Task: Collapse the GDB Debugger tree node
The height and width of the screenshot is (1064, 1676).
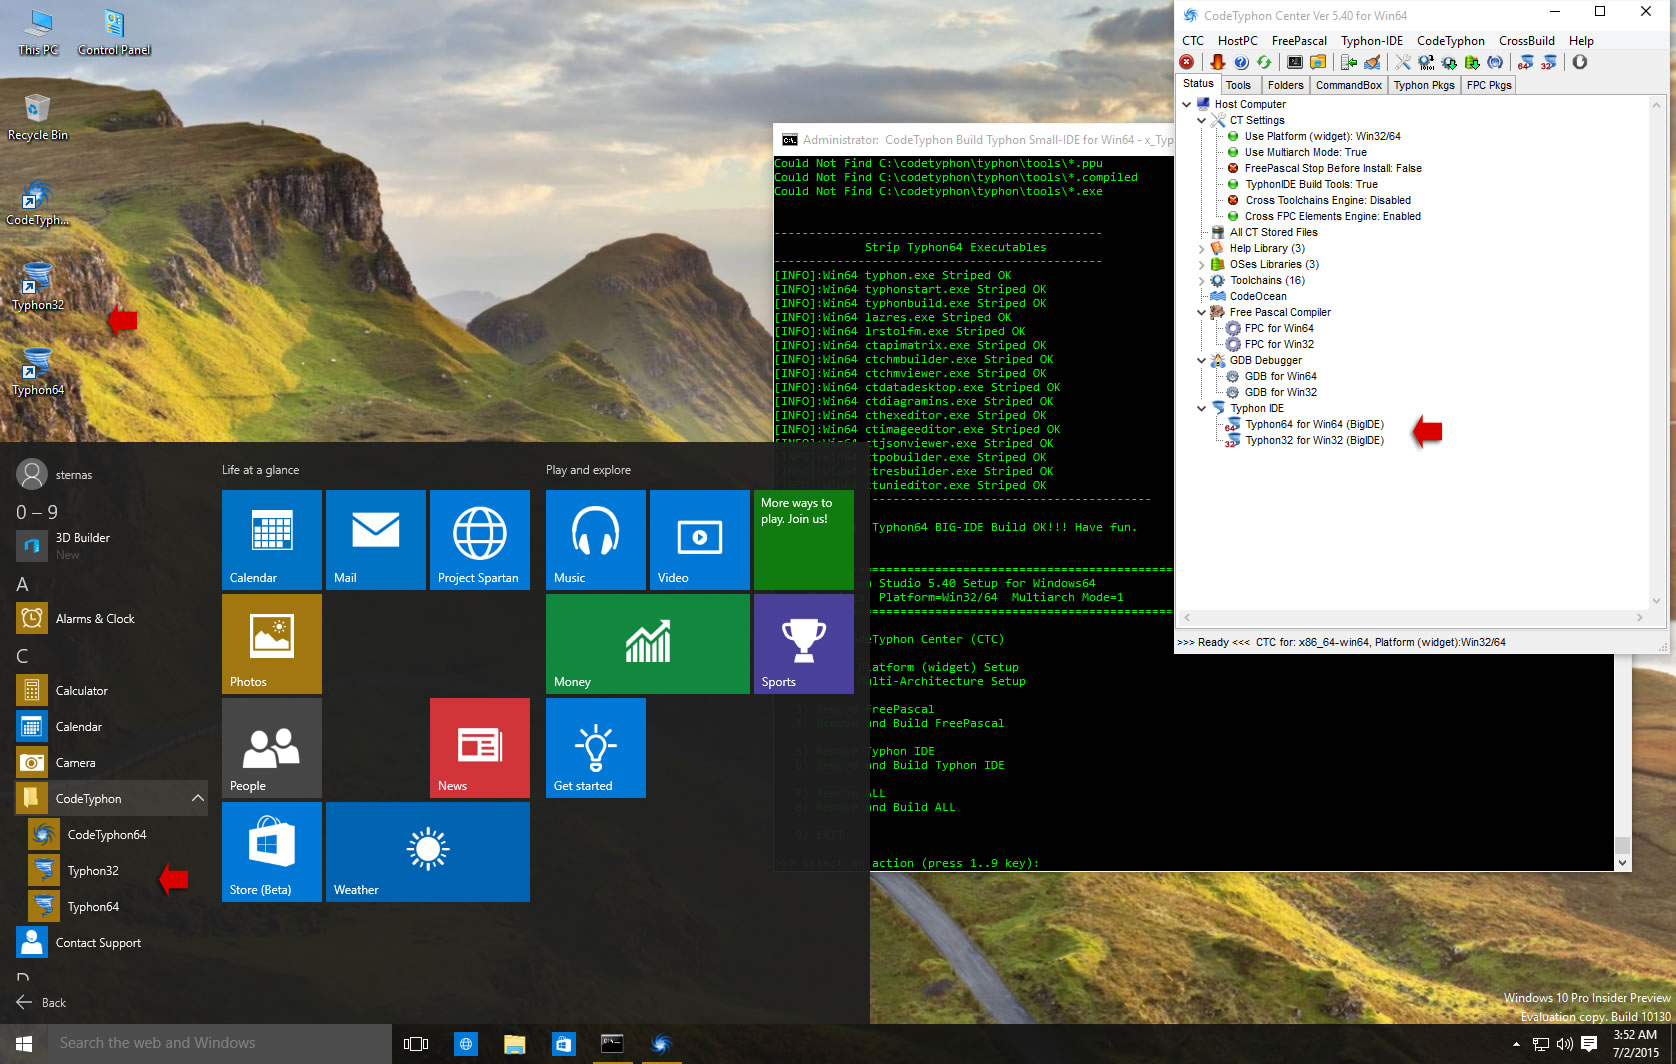Action: tap(1202, 360)
